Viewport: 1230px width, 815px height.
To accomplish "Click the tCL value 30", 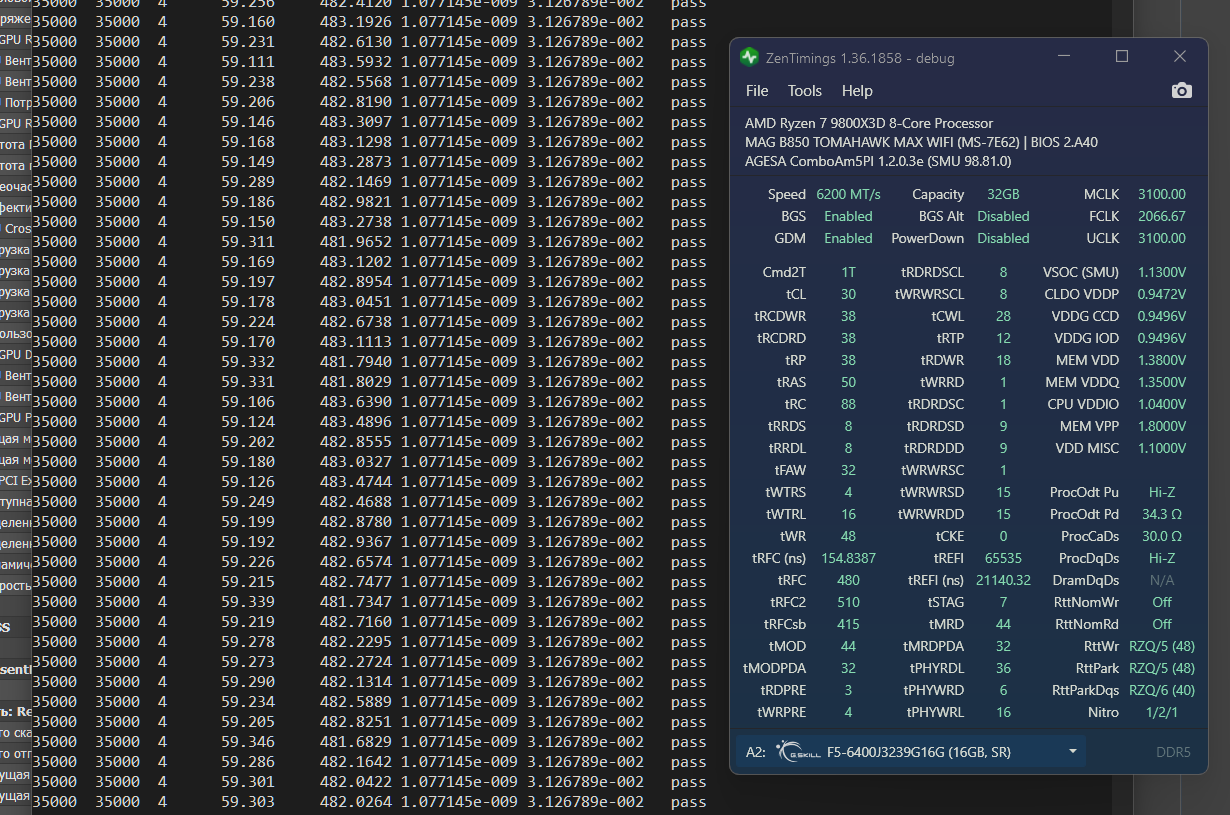I will [848, 295].
